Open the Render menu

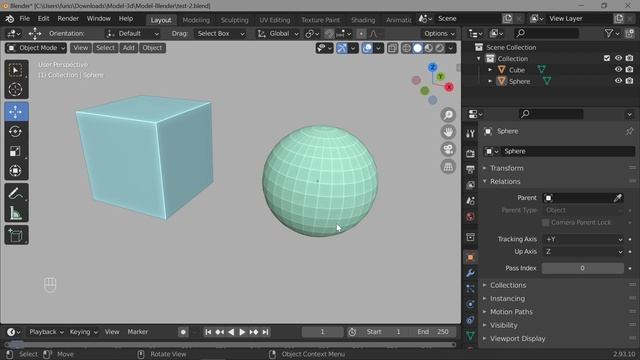pos(68,19)
